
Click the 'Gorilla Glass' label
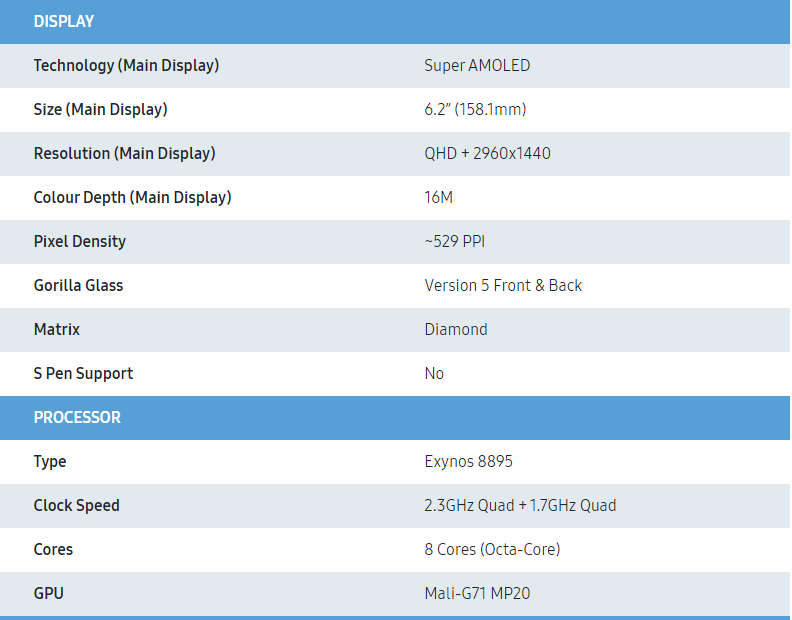78,286
